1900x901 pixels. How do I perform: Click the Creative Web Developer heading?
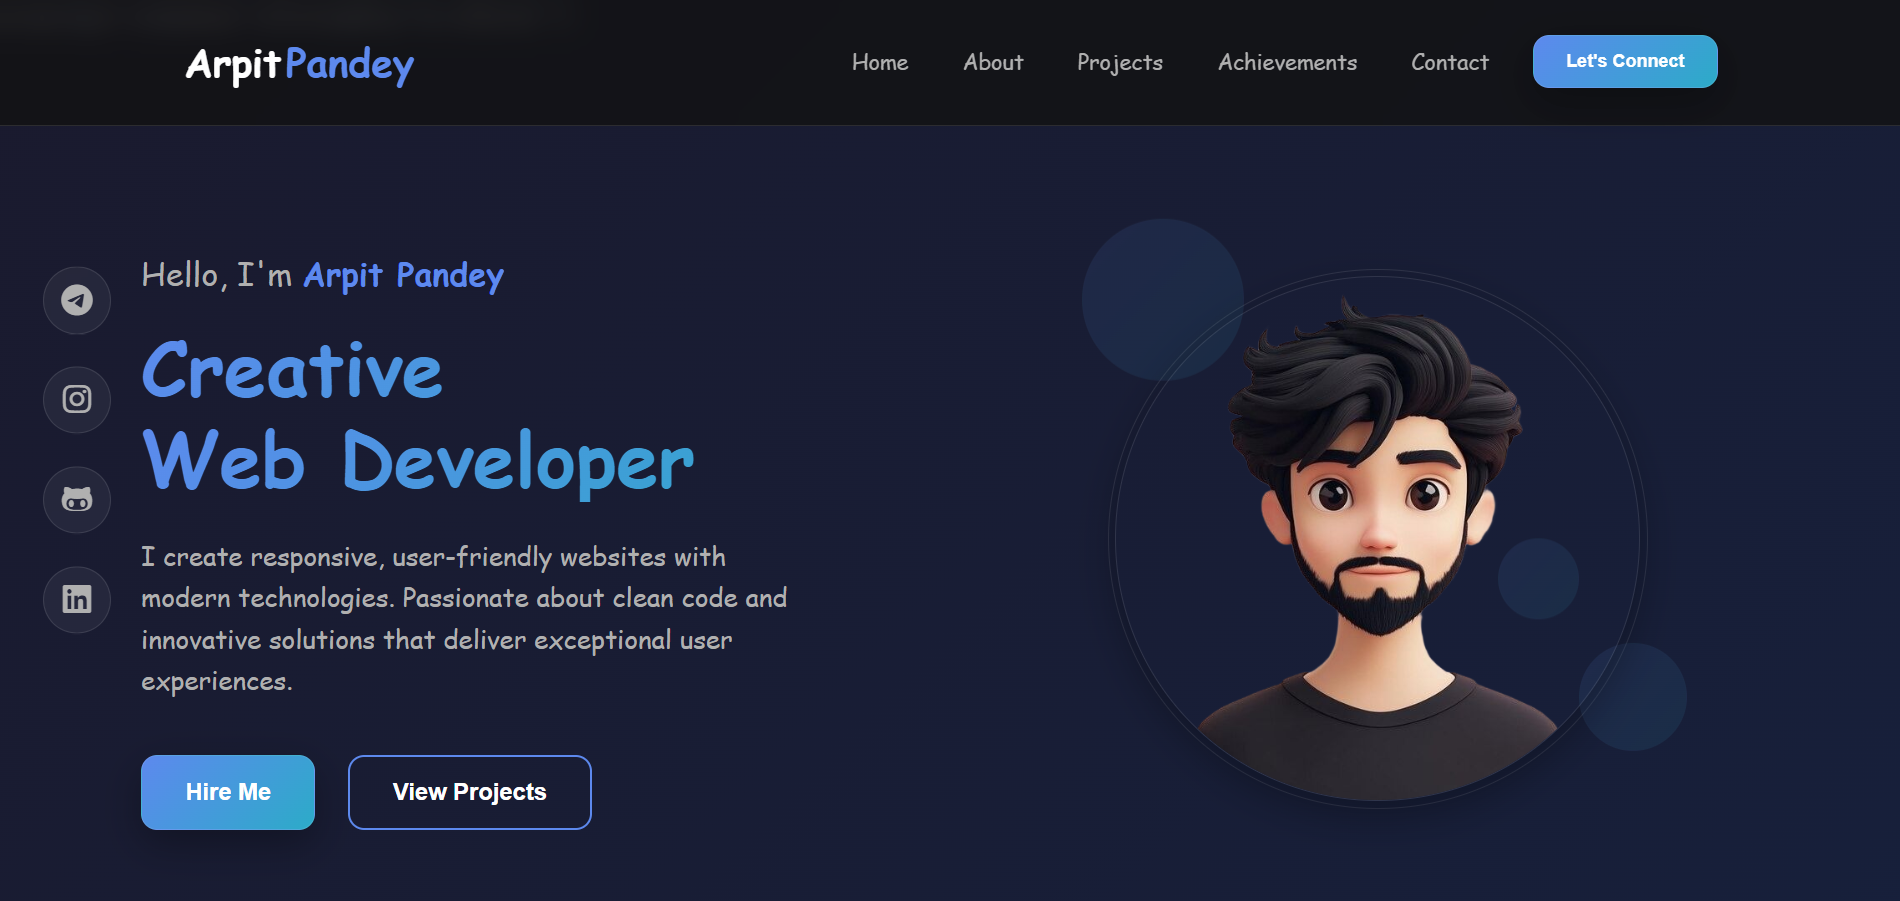[x=416, y=415]
